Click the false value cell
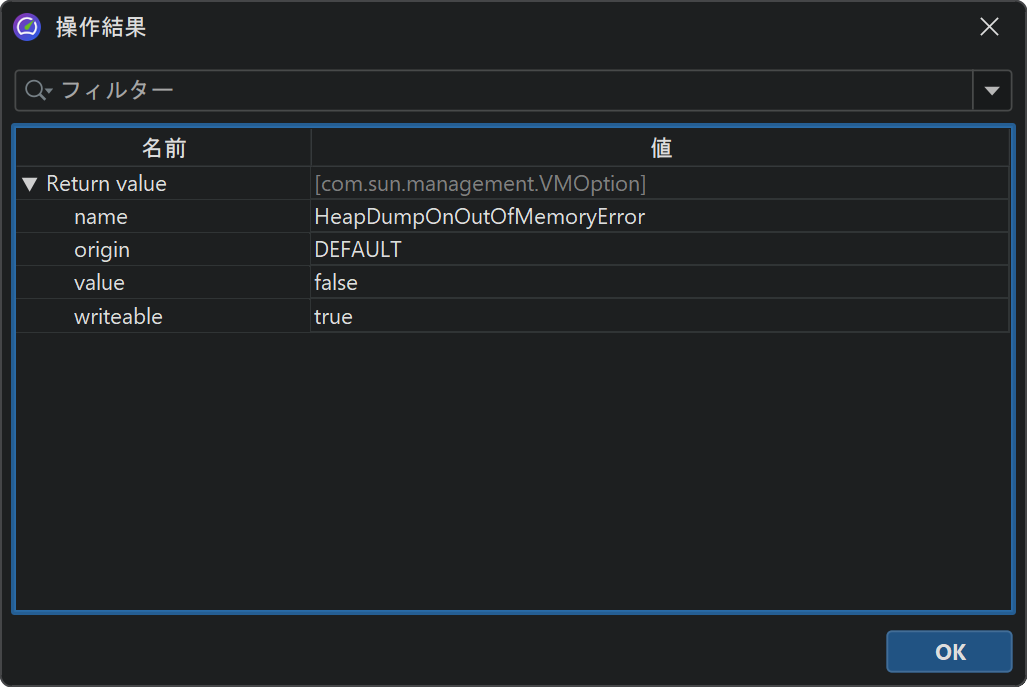This screenshot has width=1027, height=687. (336, 283)
